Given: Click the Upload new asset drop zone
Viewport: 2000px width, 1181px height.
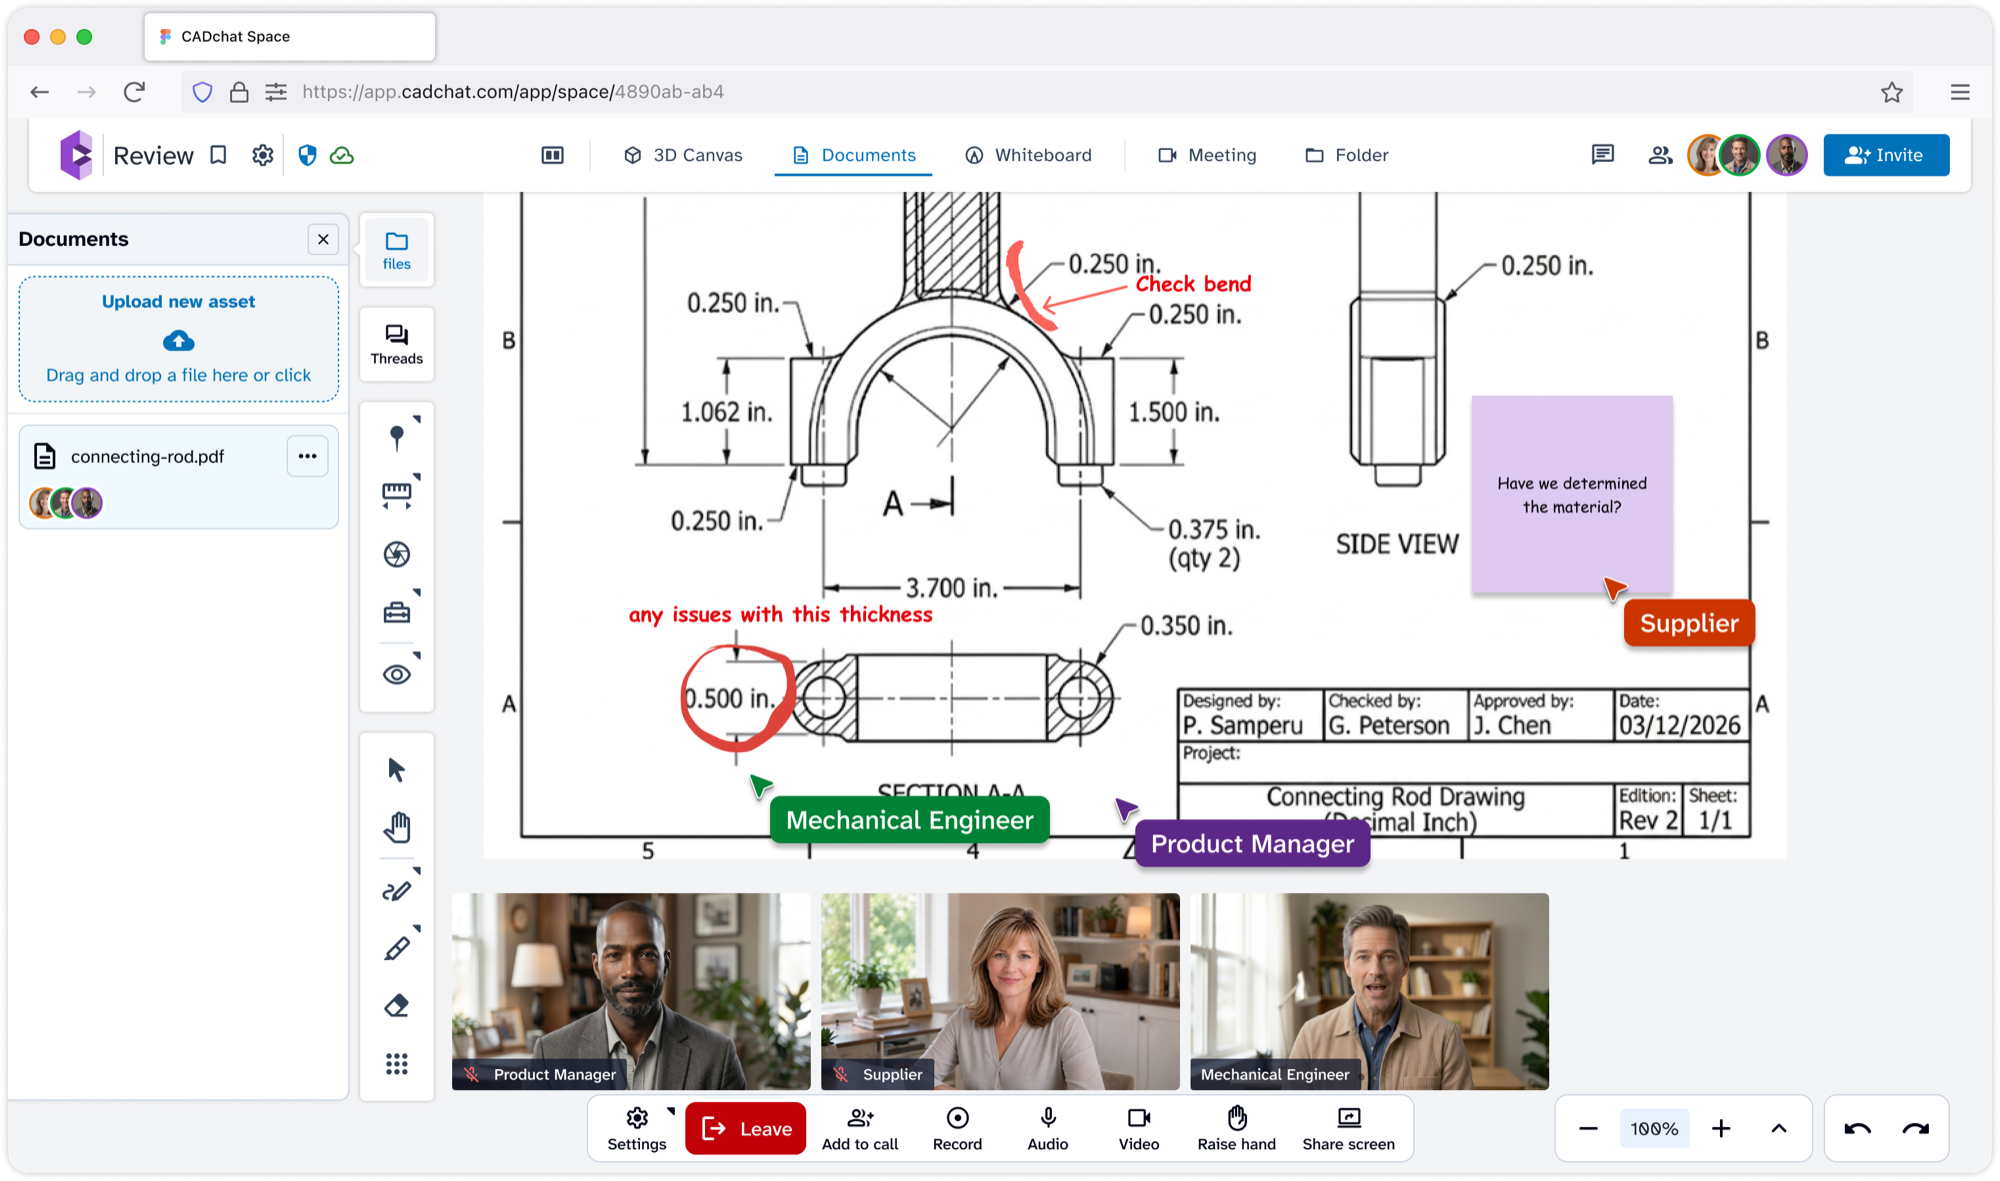Looking at the screenshot, I should click(x=179, y=339).
